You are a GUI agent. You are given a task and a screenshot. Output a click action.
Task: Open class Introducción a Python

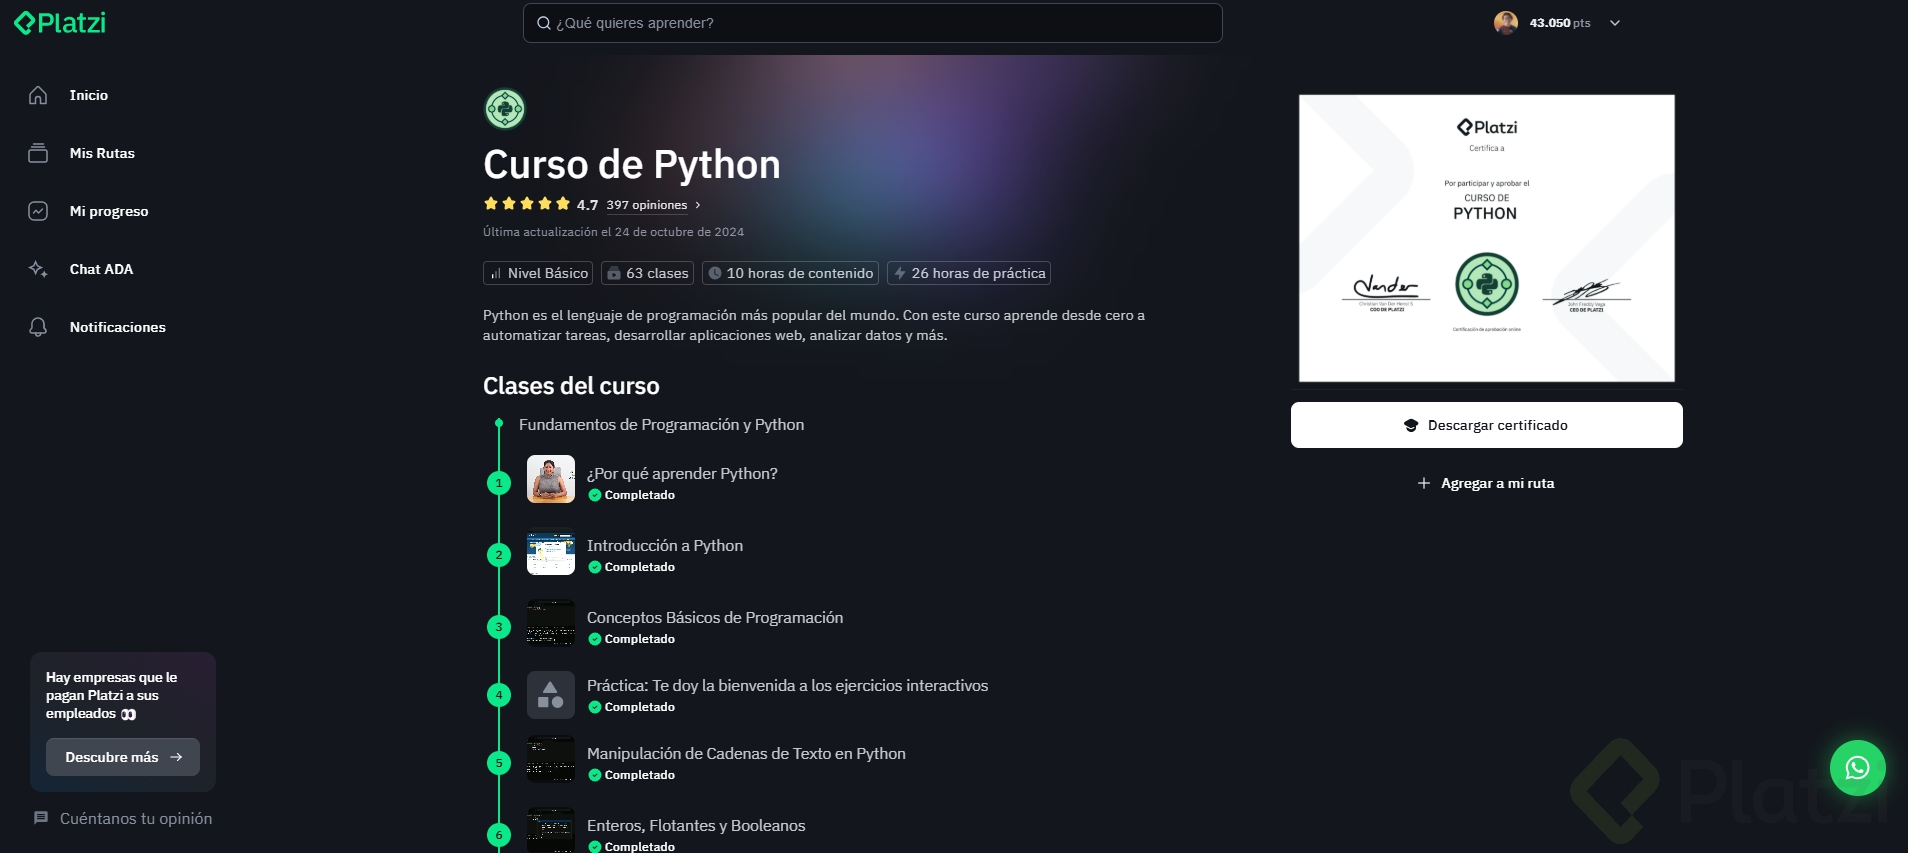[x=665, y=546]
